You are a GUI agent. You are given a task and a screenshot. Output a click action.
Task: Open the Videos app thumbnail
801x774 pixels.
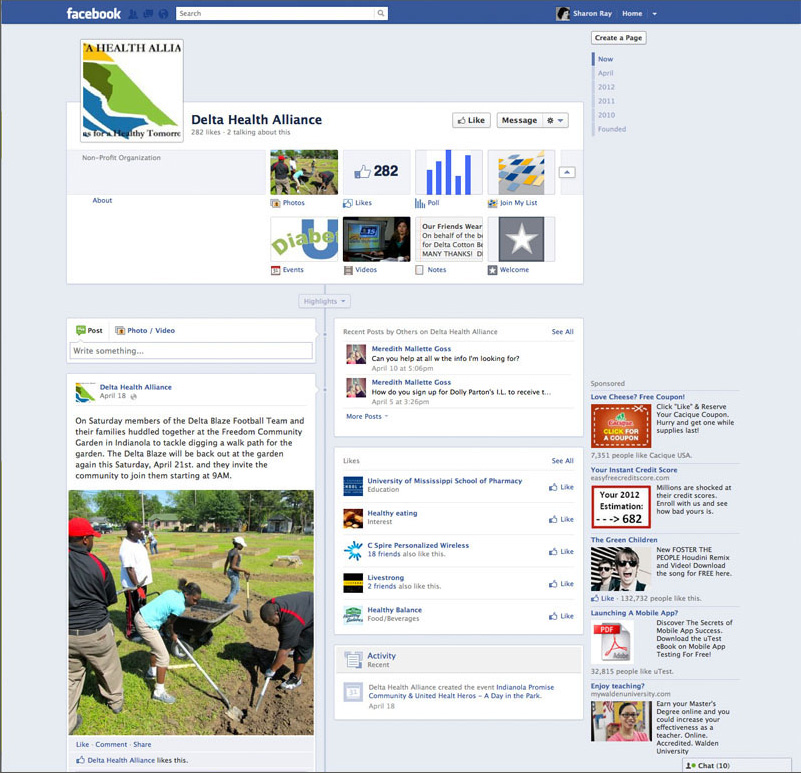pyautogui.click(x=376, y=239)
